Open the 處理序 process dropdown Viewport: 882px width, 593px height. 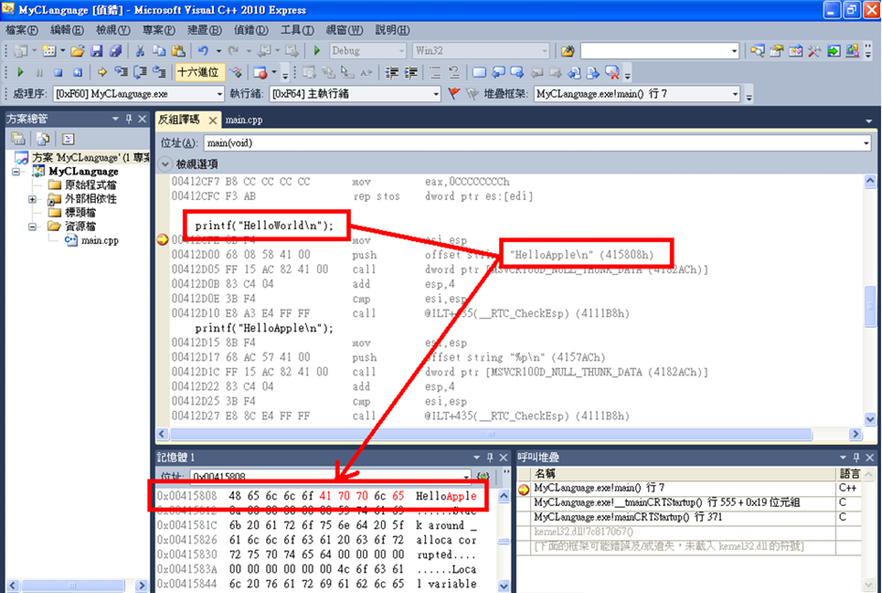point(219,94)
